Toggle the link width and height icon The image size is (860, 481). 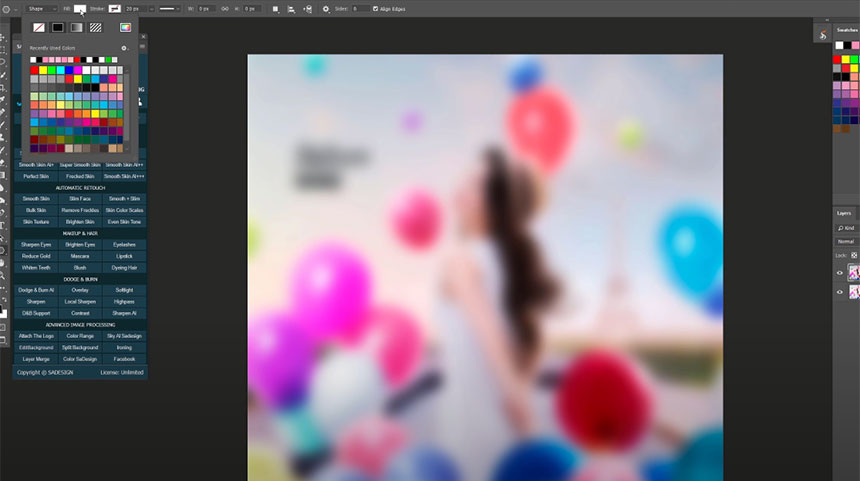(x=225, y=9)
